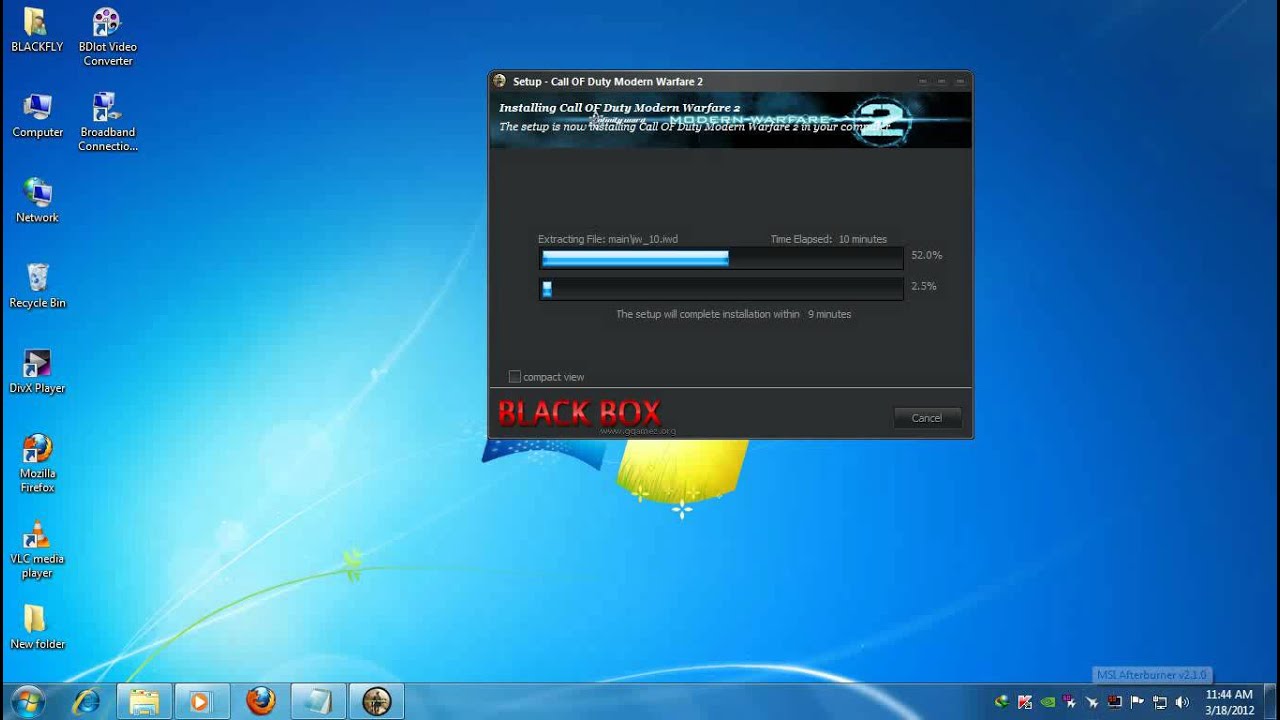The image size is (1280, 720).
Task: Select the New folder icon on the desktop
Action: click(37, 627)
